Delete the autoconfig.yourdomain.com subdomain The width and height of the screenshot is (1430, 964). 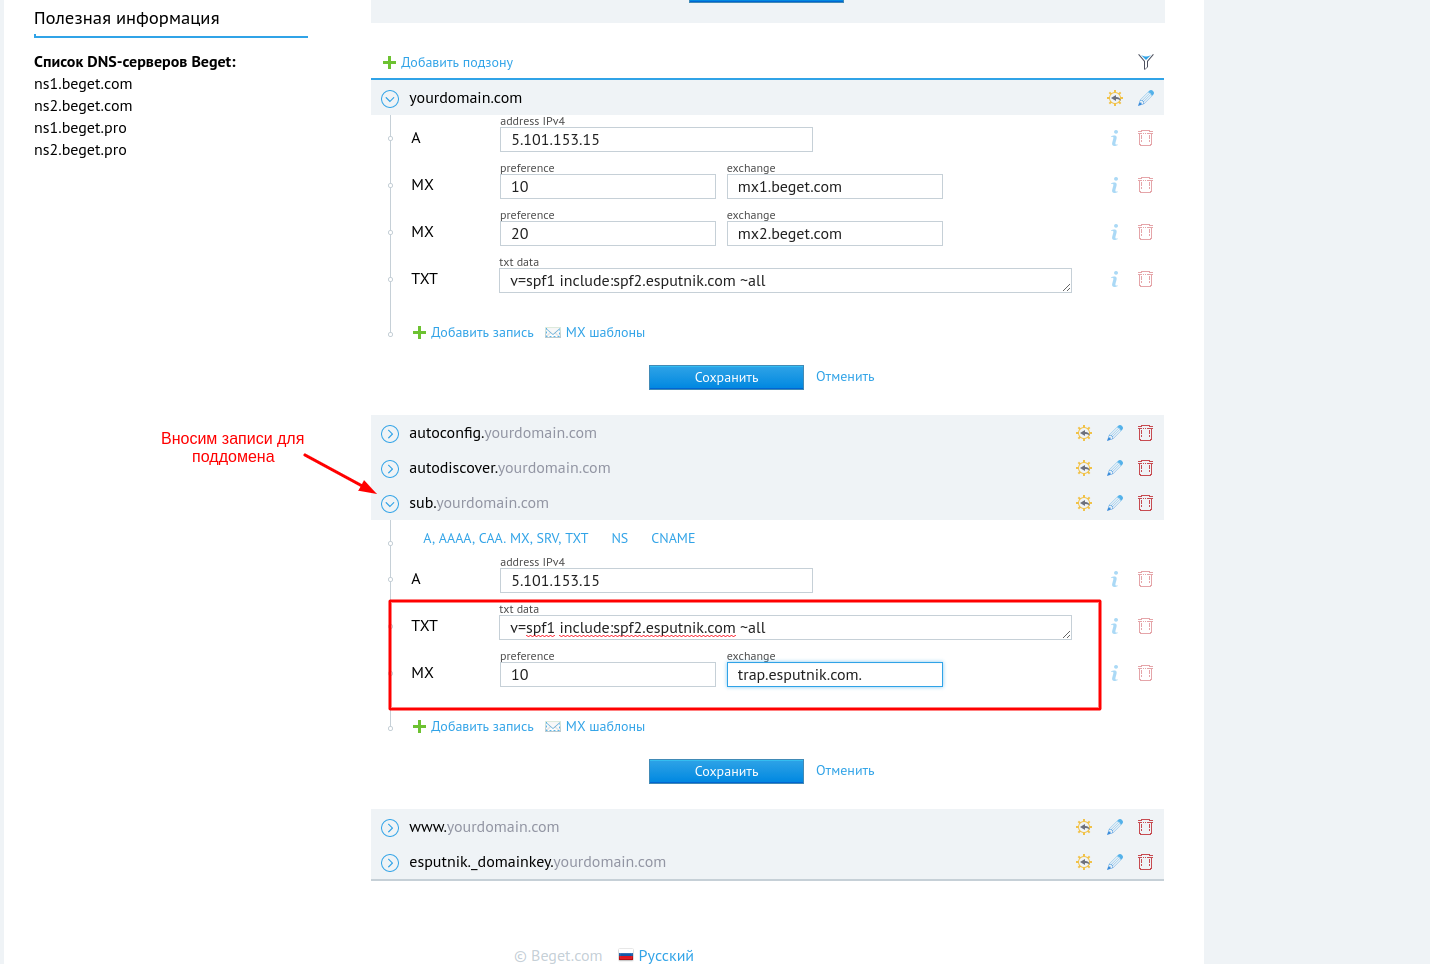(x=1146, y=433)
